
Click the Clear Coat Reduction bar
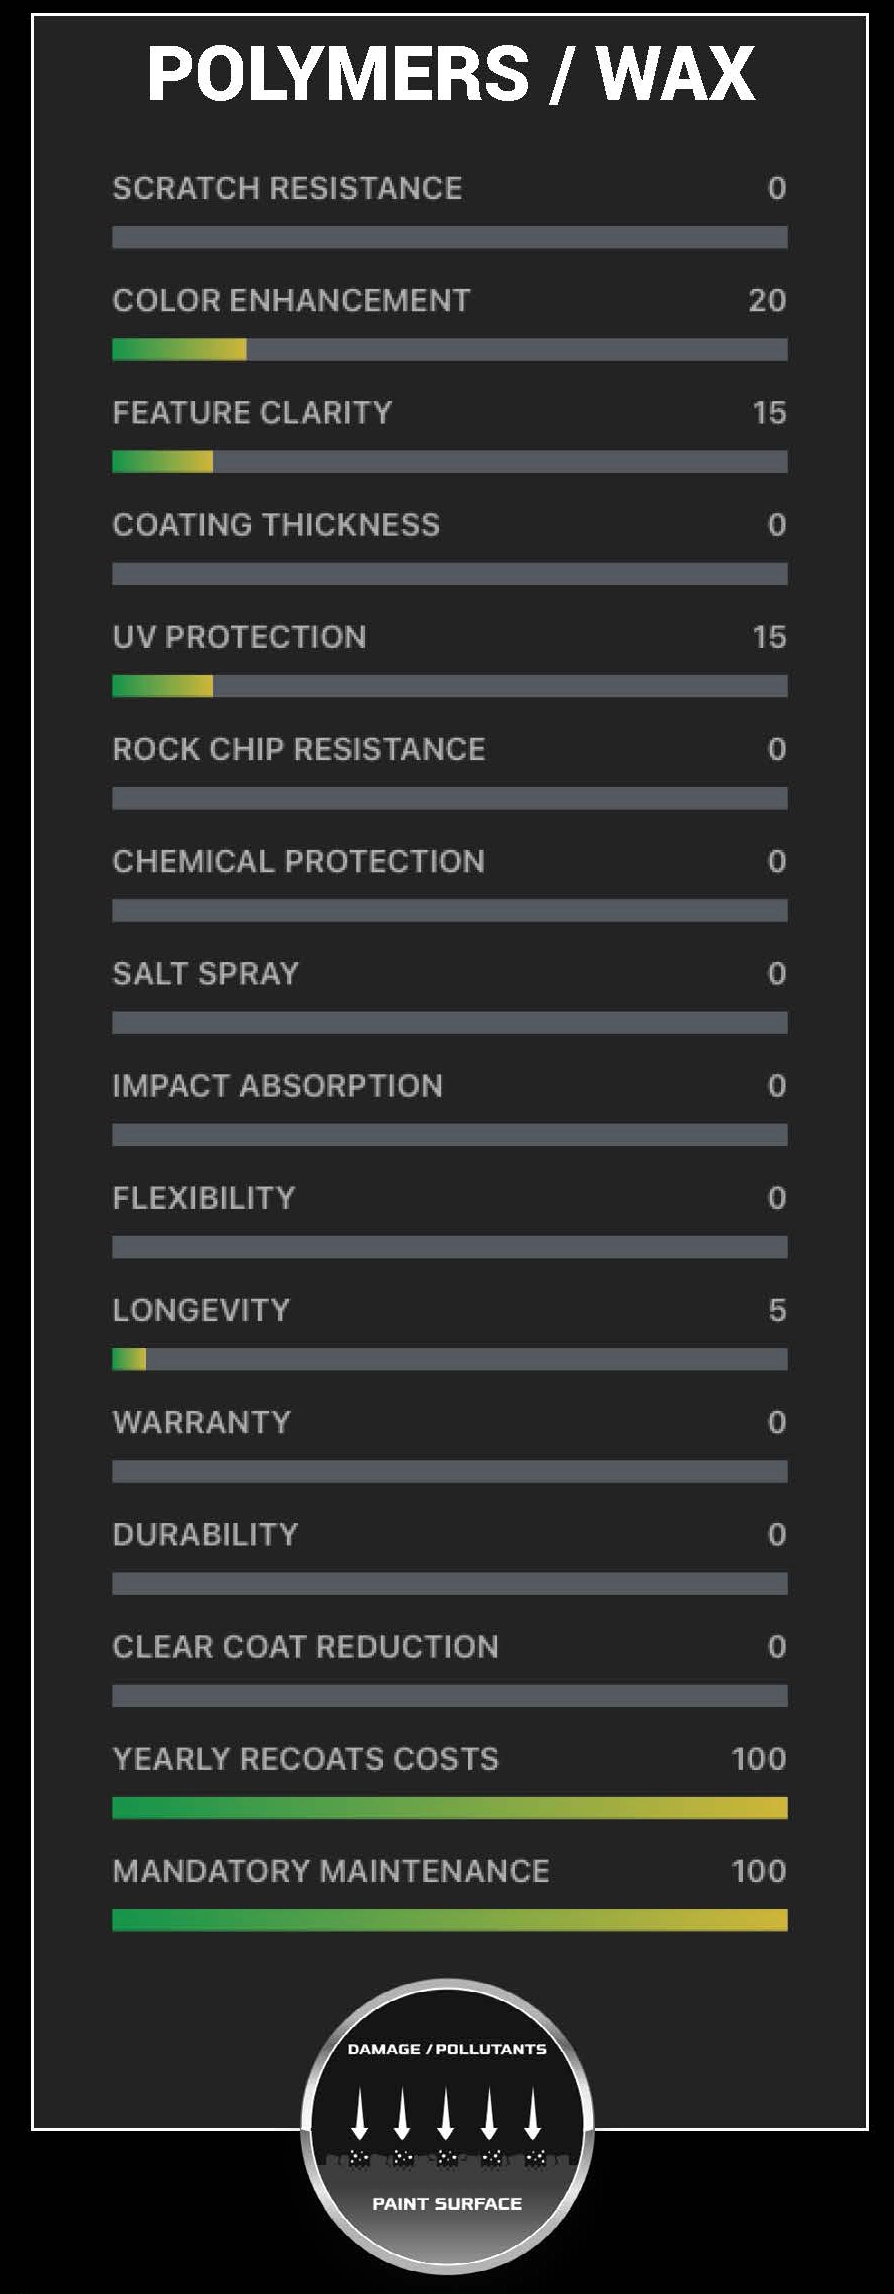point(449,1695)
